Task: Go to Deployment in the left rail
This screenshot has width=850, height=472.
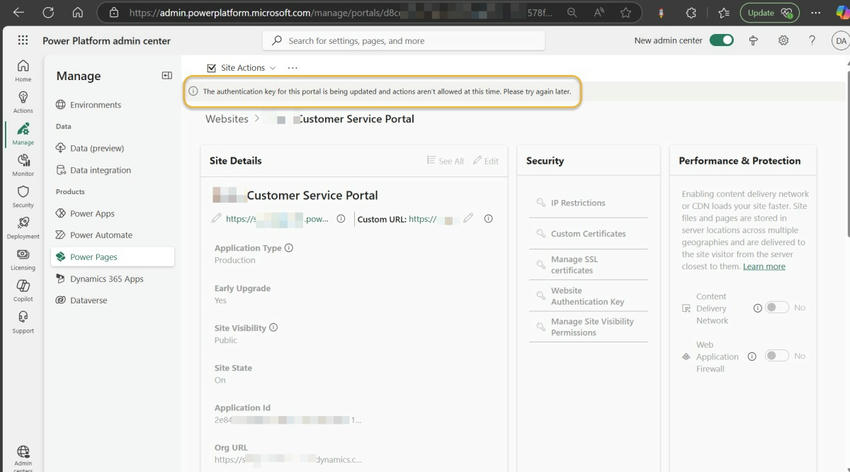Action: (x=22, y=227)
